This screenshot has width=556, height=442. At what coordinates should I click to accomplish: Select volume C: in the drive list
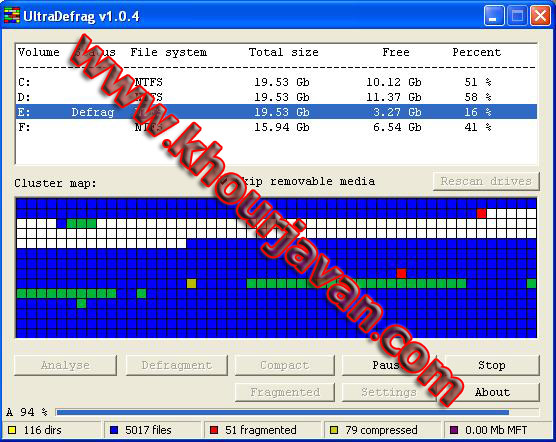coord(276,82)
